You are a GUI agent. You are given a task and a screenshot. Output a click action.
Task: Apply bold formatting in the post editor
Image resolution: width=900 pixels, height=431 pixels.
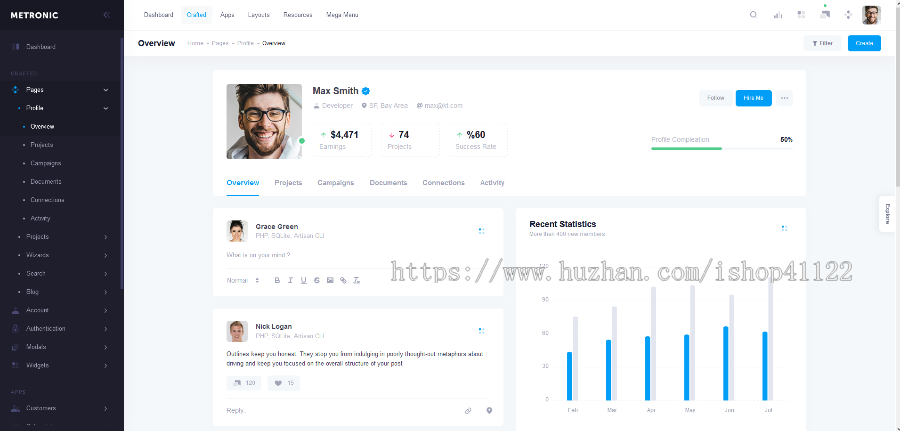(x=277, y=281)
